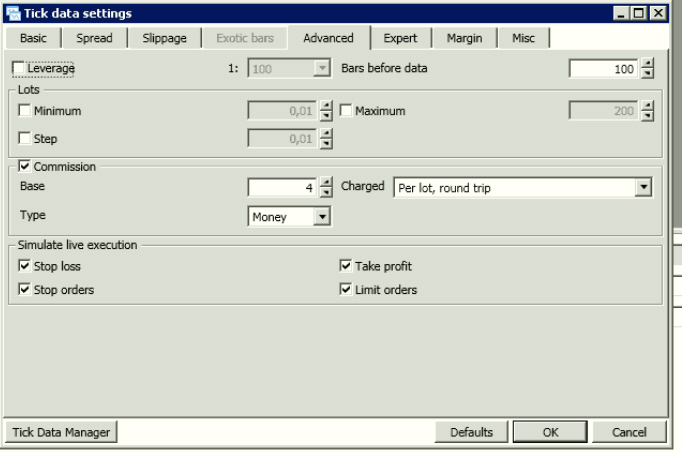Screen dimensions: 682x453
Task: Open the Spread tab
Action: pyautogui.click(x=94, y=38)
